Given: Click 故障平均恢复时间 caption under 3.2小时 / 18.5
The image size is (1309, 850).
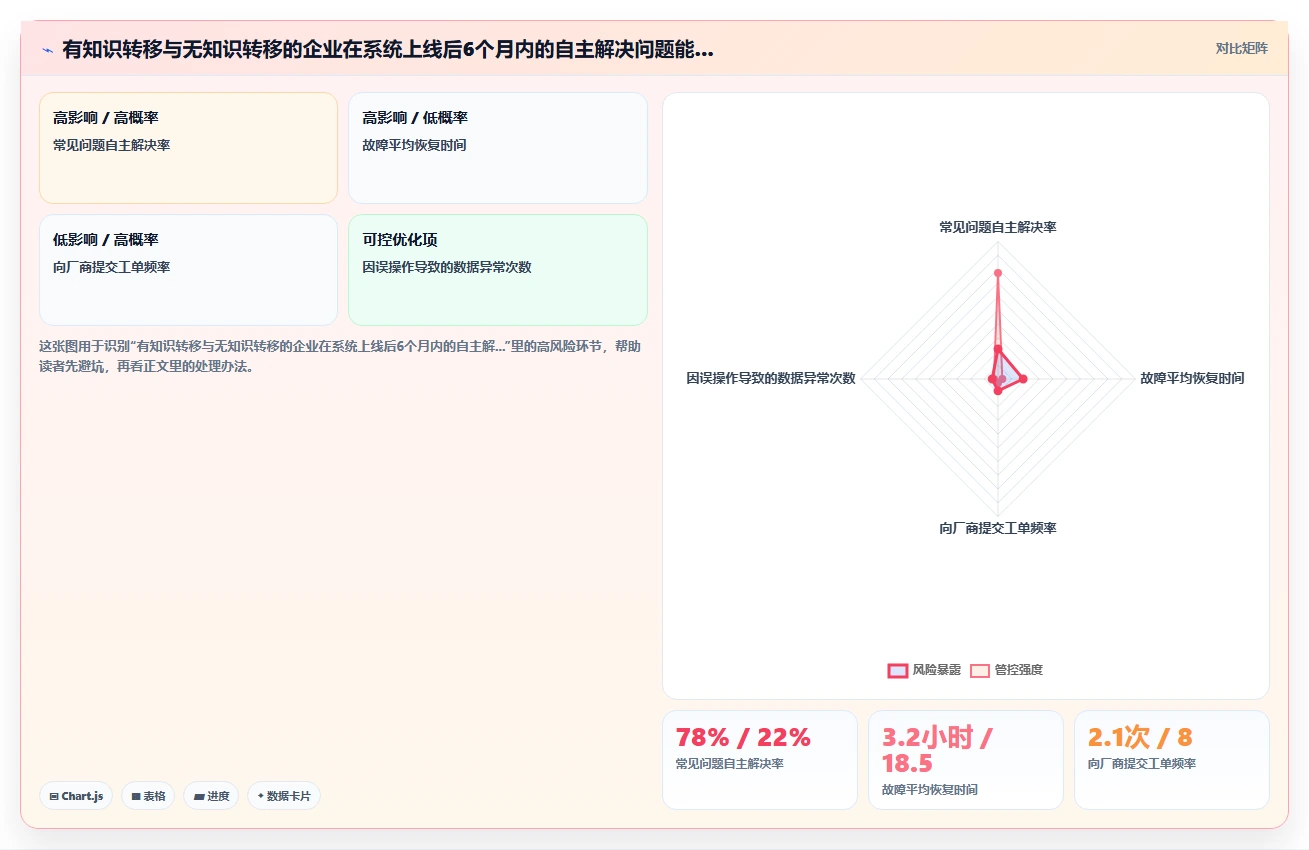Looking at the screenshot, I should click(x=929, y=790).
